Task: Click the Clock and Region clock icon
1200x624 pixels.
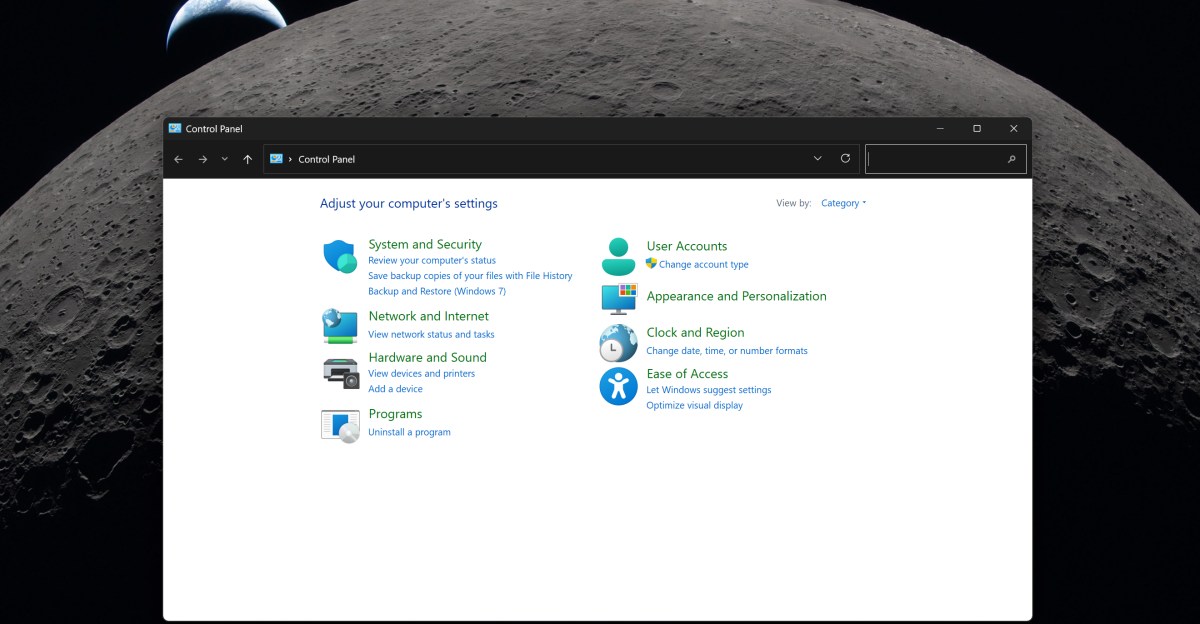Action: coord(617,341)
